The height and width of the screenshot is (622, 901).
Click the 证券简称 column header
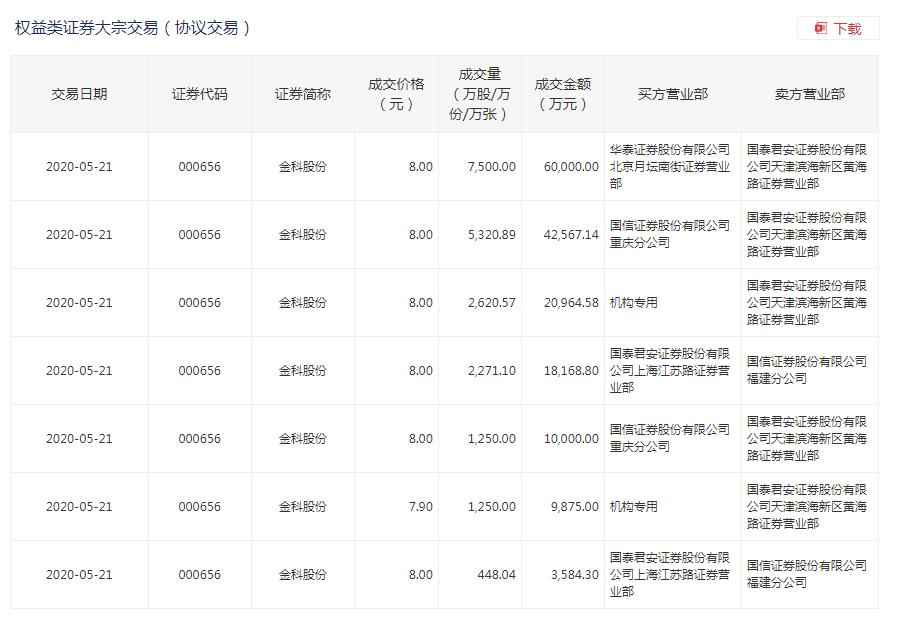pyautogui.click(x=303, y=94)
